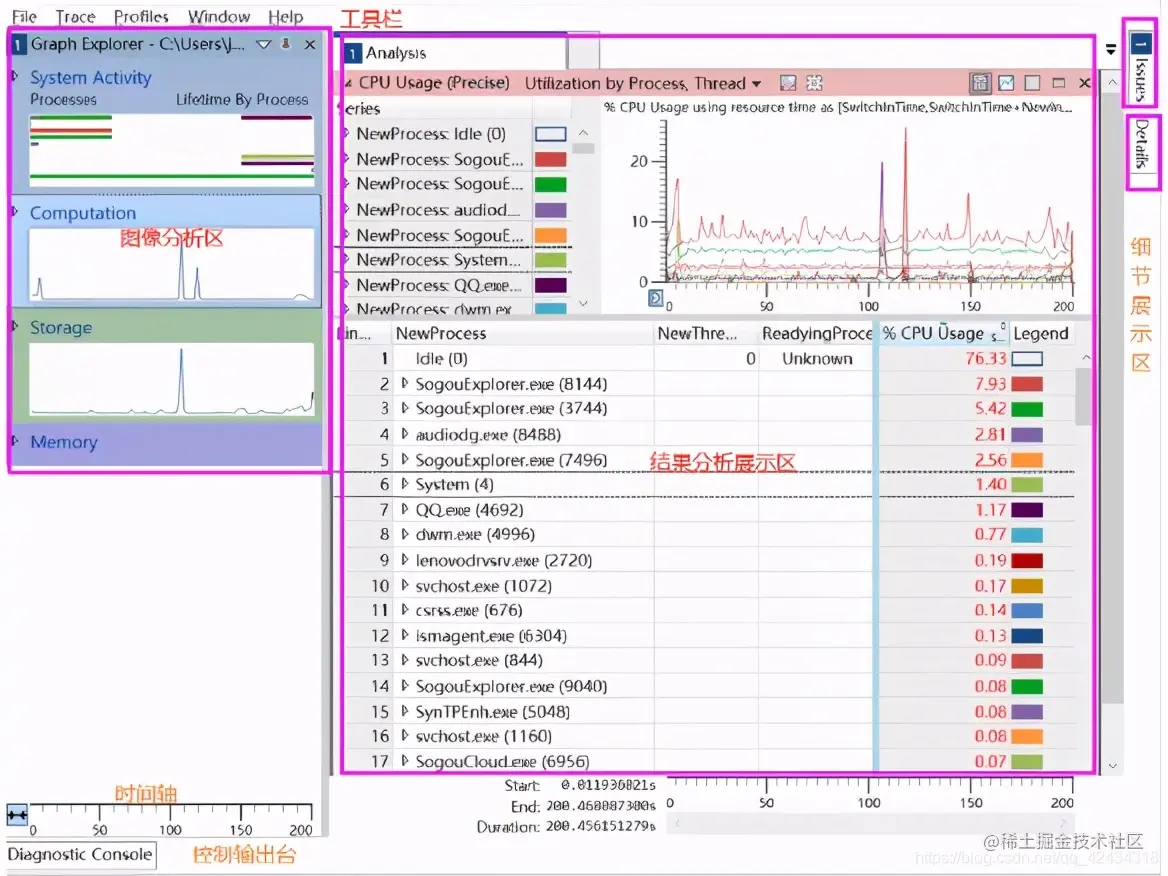Expand Storage in Graph Explorer
1168x876 pixels.
point(14,326)
